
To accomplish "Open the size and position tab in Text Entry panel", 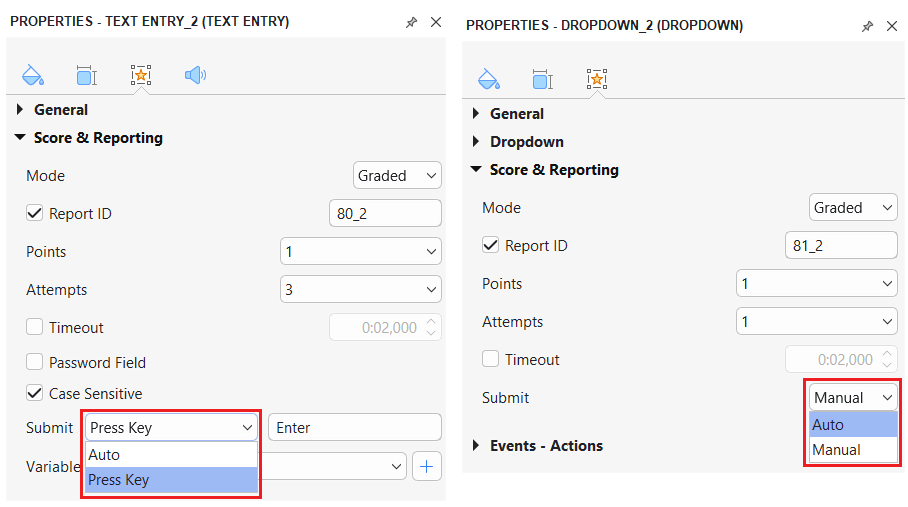I will tap(87, 75).
